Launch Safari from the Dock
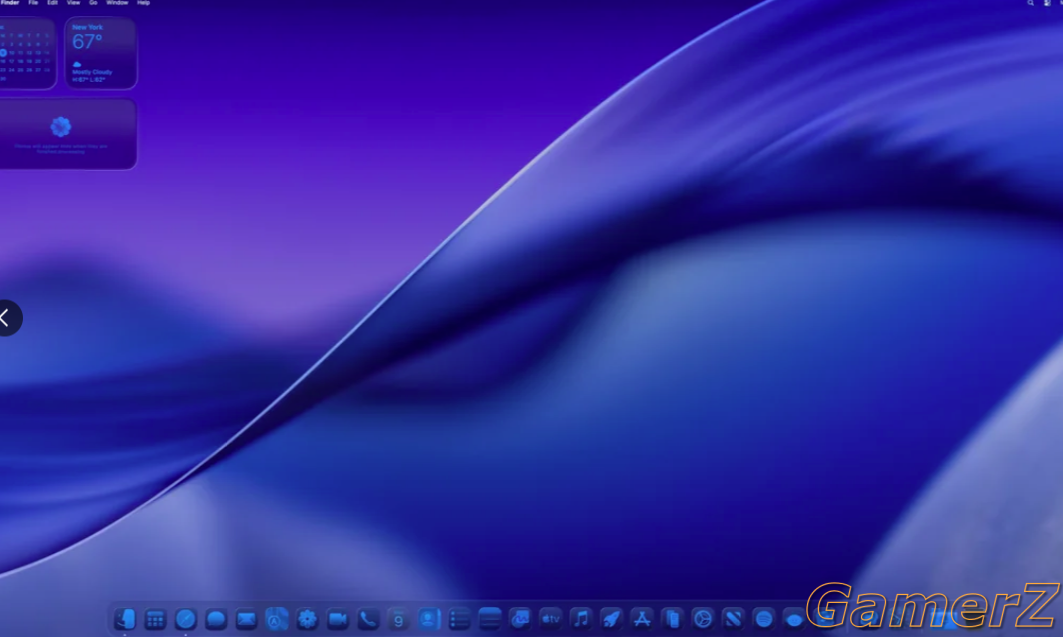The image size is (1063, 637). click(186, 619)
